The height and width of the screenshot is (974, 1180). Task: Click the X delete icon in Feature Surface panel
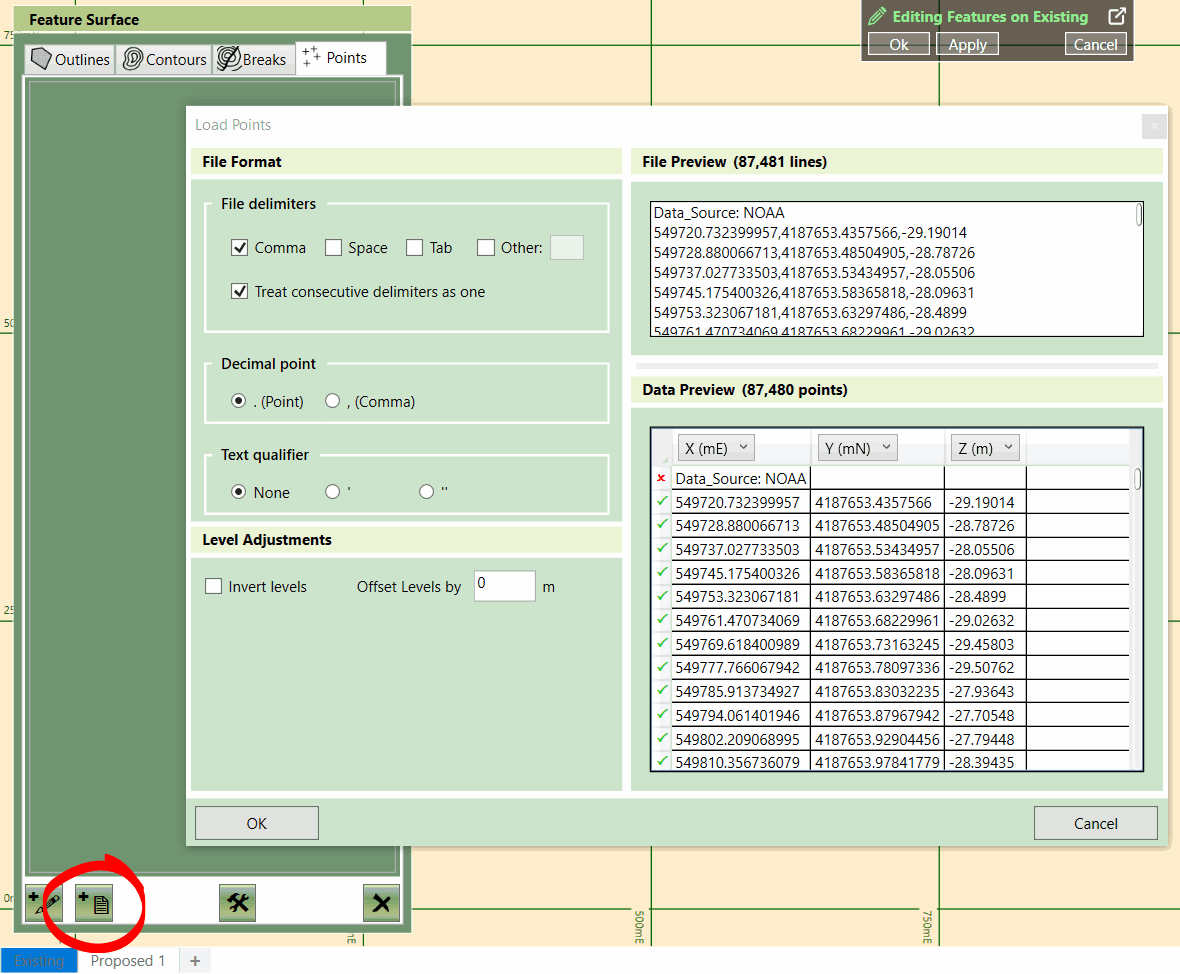point(381,903)
